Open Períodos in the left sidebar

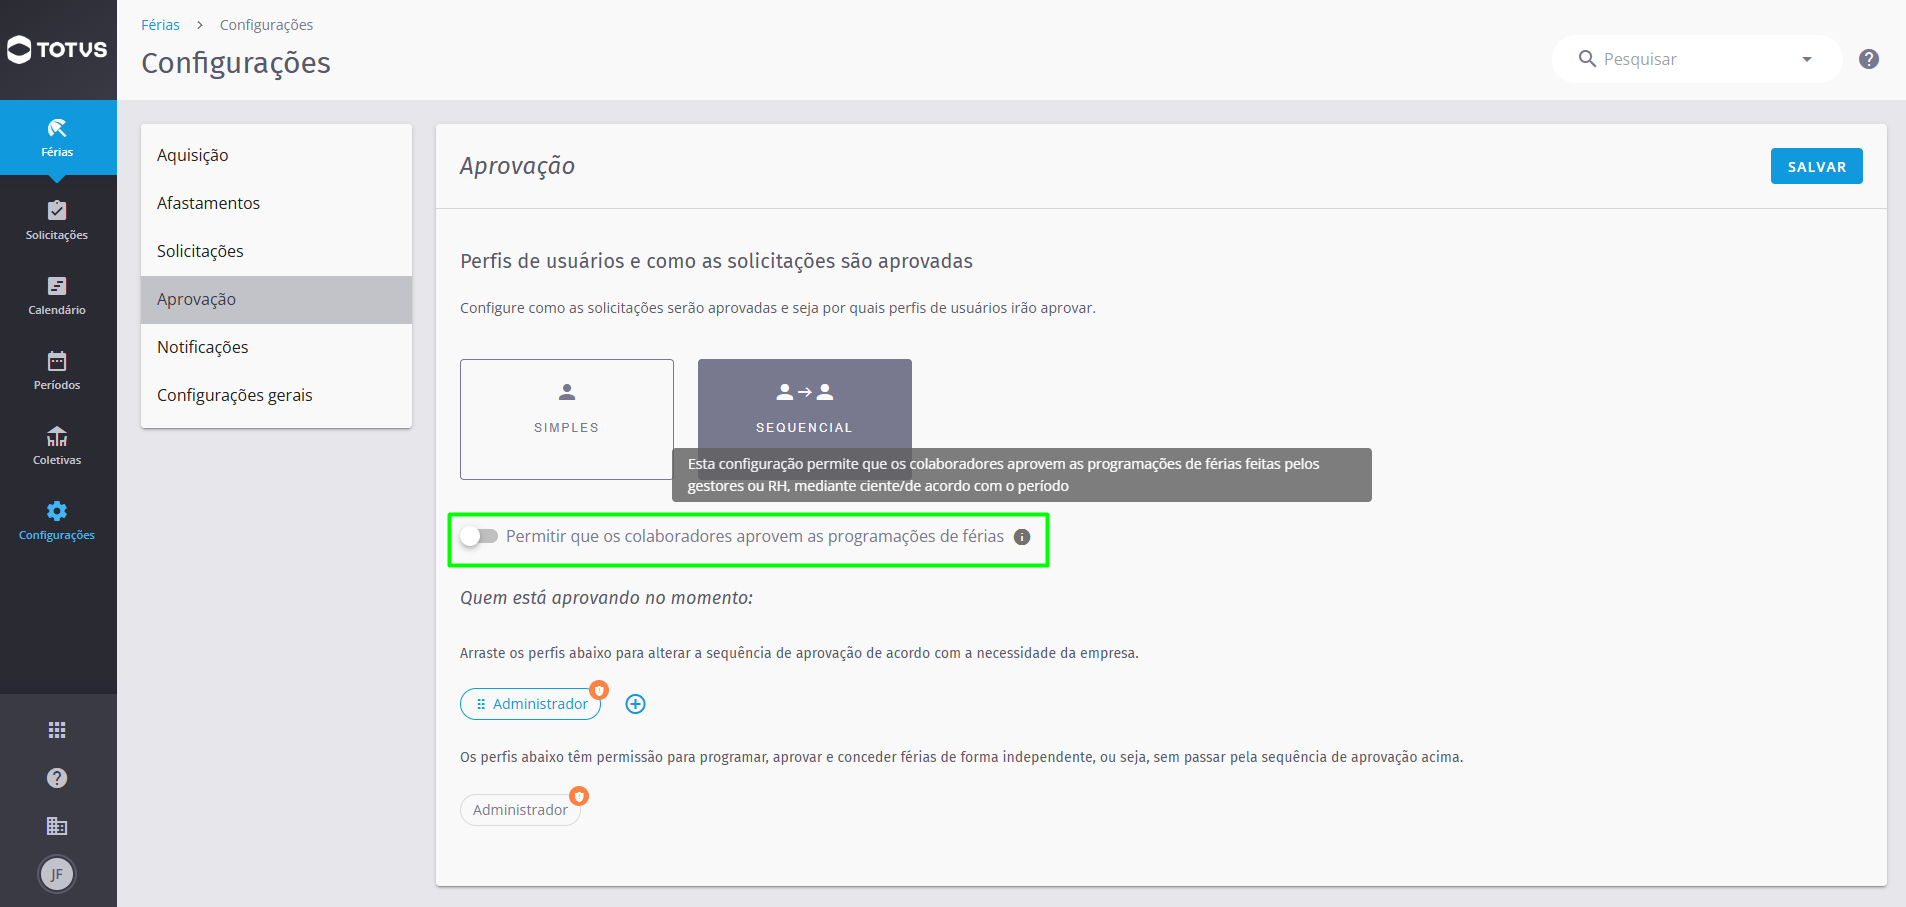point(57,371)
